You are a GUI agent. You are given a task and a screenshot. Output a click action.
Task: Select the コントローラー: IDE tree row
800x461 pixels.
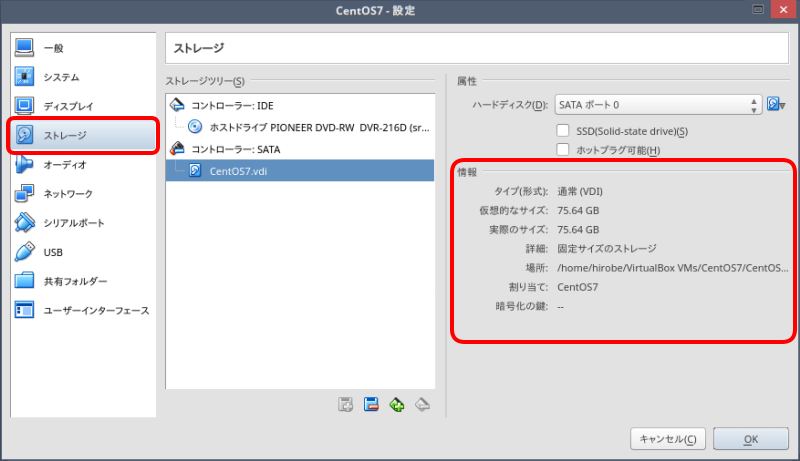point(300,106)
